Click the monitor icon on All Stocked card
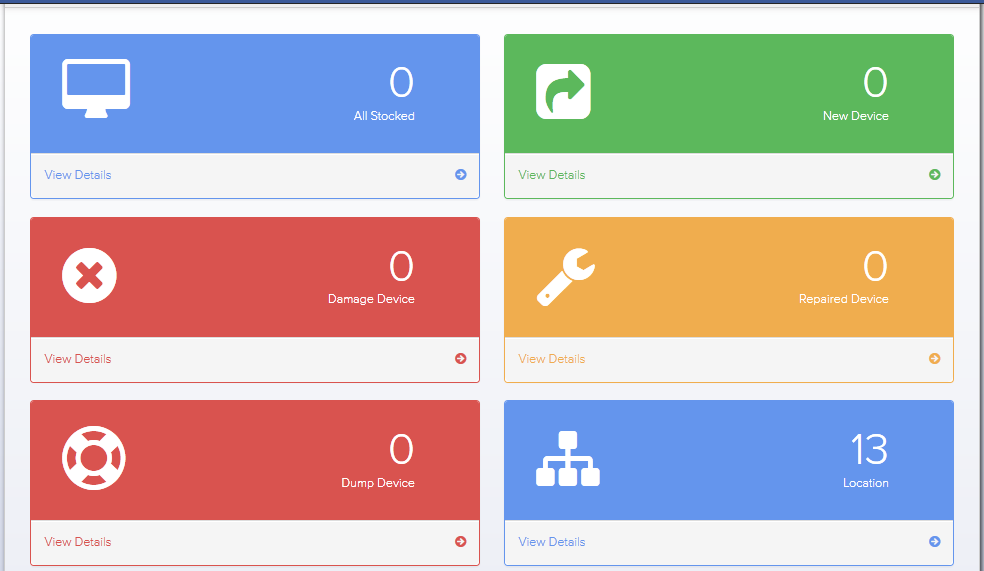The height and width of the screenshot is (571, 984). coord(96,88)
